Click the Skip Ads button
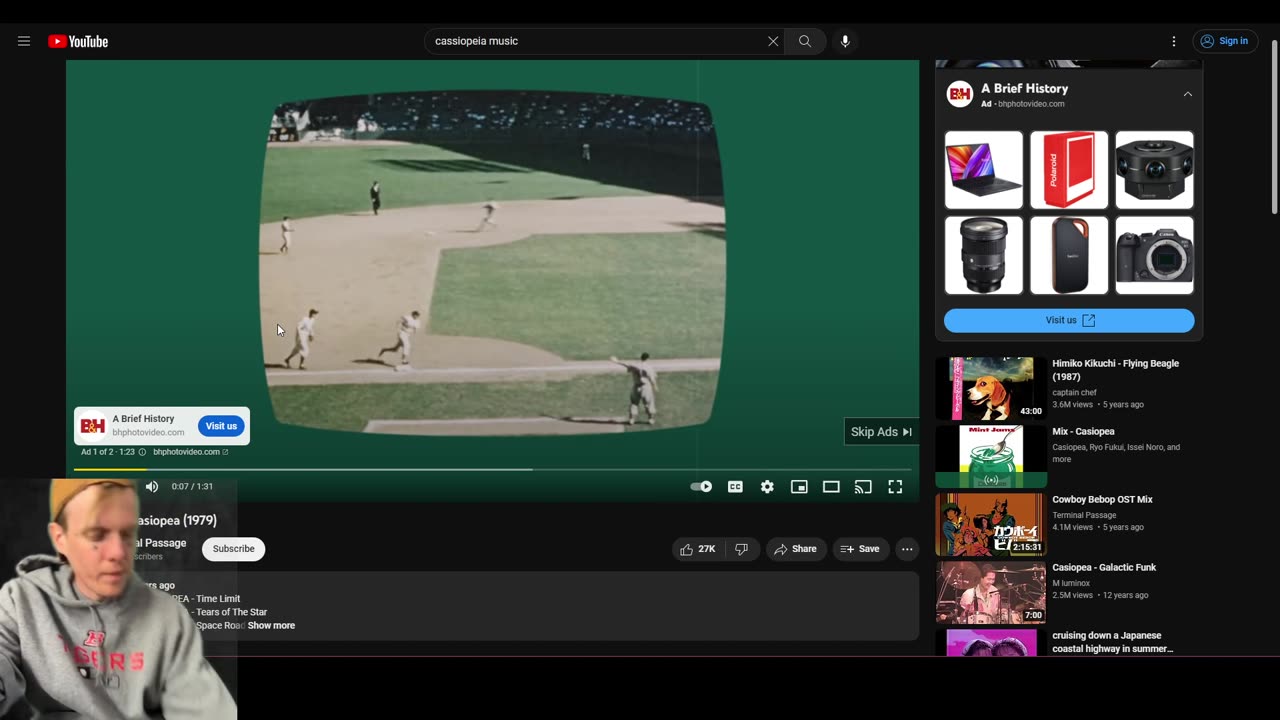Screen dimensions: 1280x720 point(881,432)
